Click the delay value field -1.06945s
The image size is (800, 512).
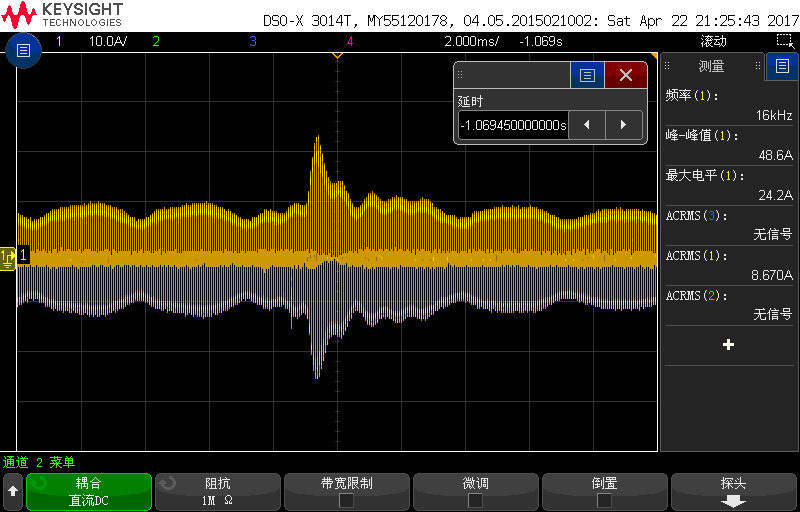pos(513,125)
